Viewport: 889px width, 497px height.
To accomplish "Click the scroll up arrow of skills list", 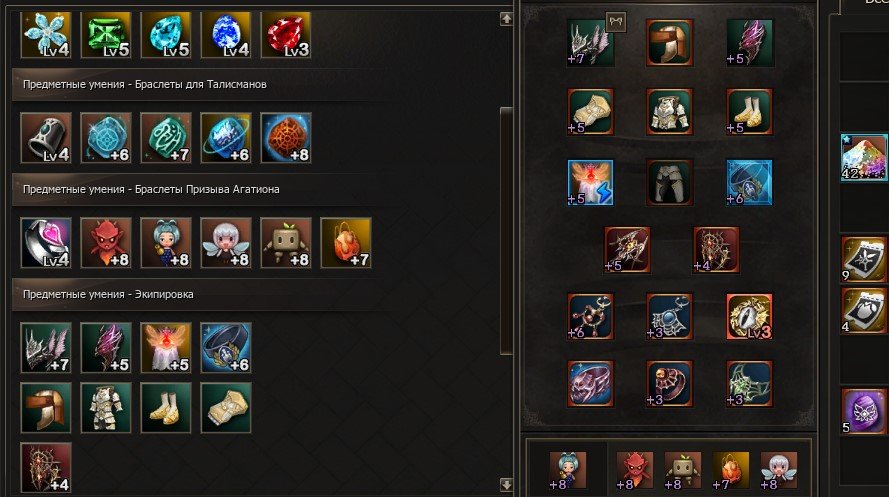I will point(506,19).
